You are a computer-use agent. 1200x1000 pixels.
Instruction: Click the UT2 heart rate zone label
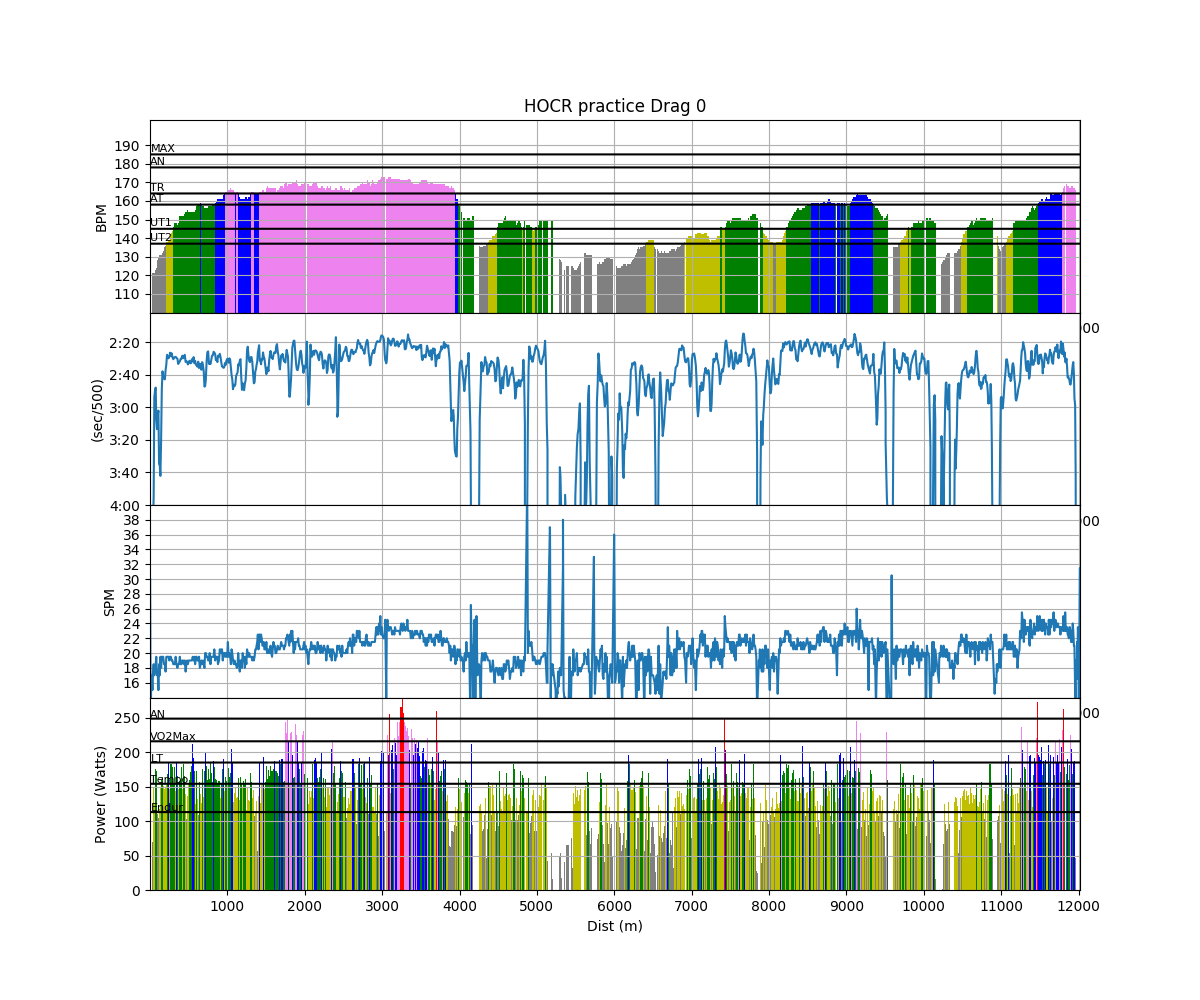pyautogui.click(x=161, y=237)
